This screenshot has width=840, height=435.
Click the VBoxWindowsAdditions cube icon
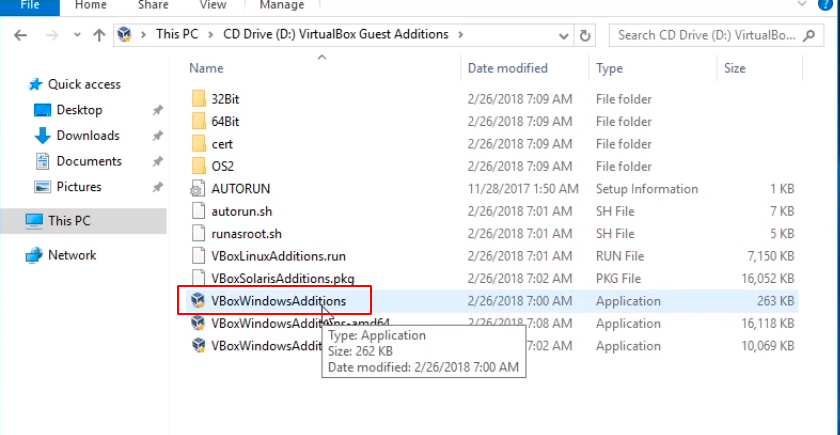(198, 301)
